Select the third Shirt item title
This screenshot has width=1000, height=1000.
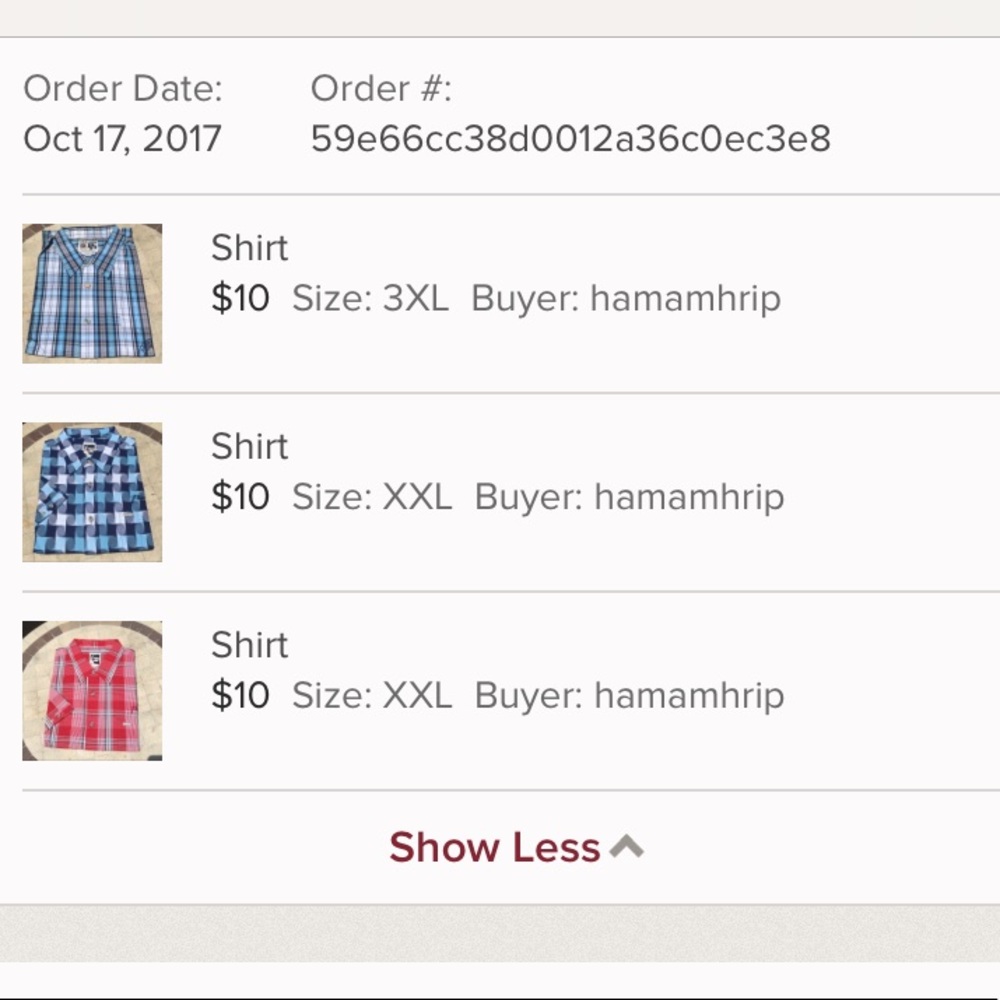click(x=249, y=645)
